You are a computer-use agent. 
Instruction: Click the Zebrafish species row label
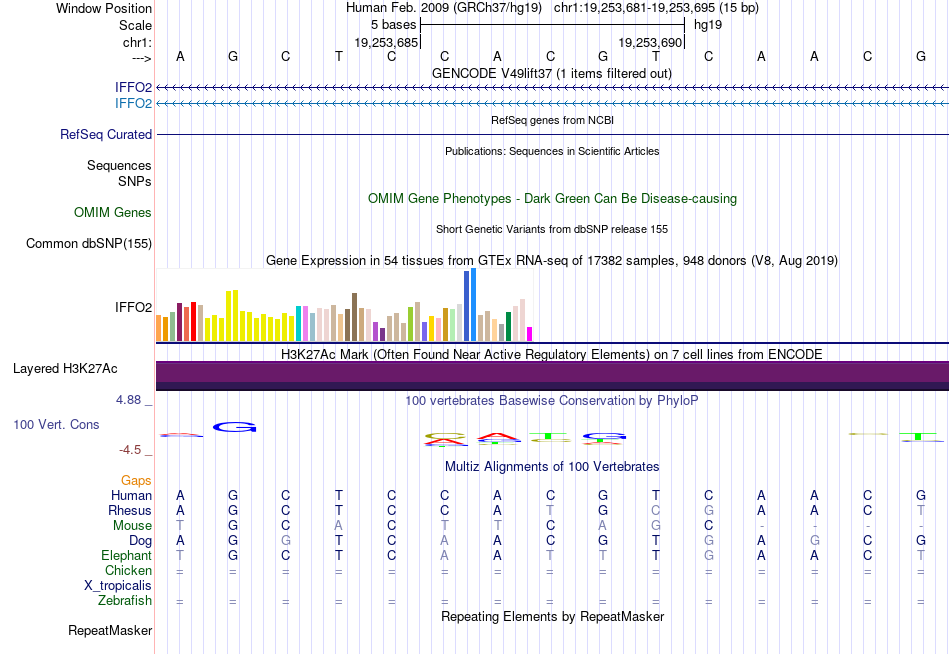pos(125,600)
